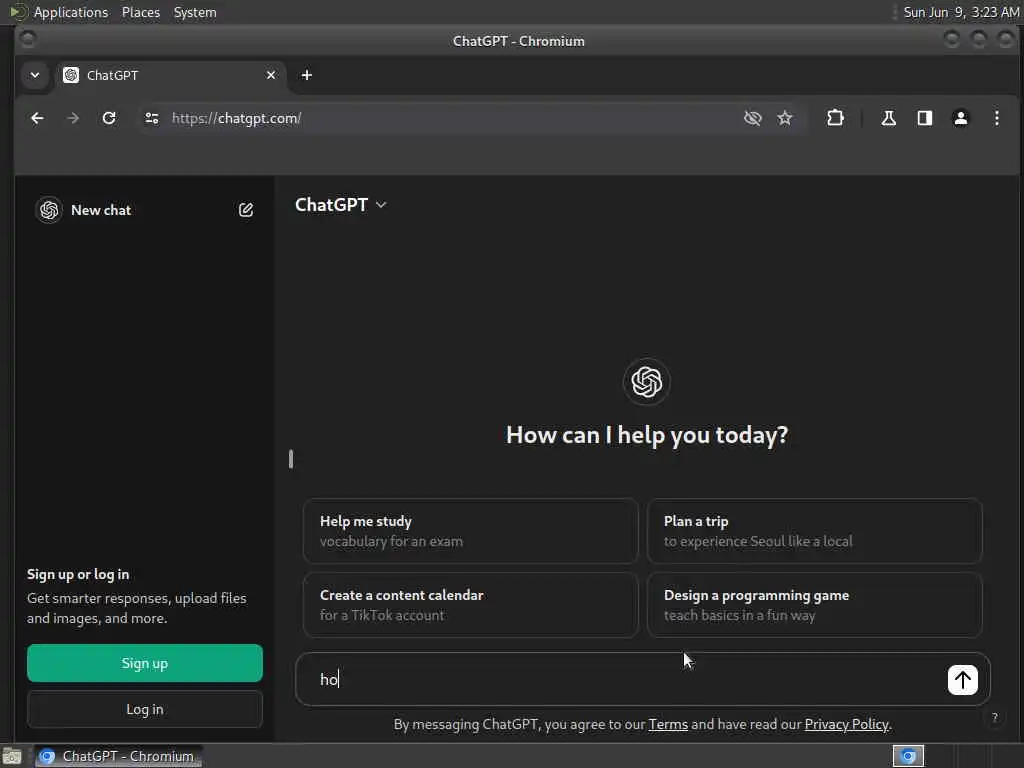Bookmark this page with the star icon
This screenshot has height=768, width=1024.
pos(784,118)
